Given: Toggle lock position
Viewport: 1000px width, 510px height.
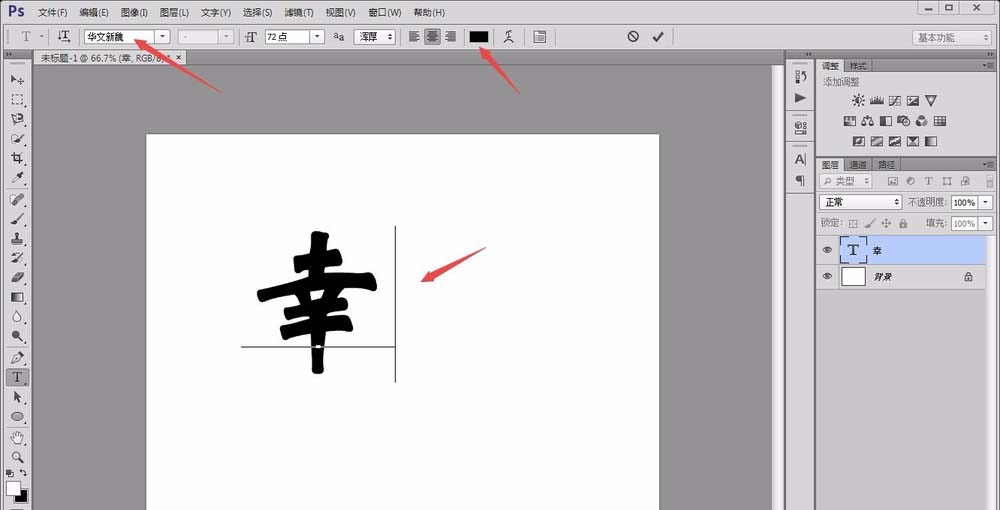Looking at the screenshot, I should click(886, 224).
